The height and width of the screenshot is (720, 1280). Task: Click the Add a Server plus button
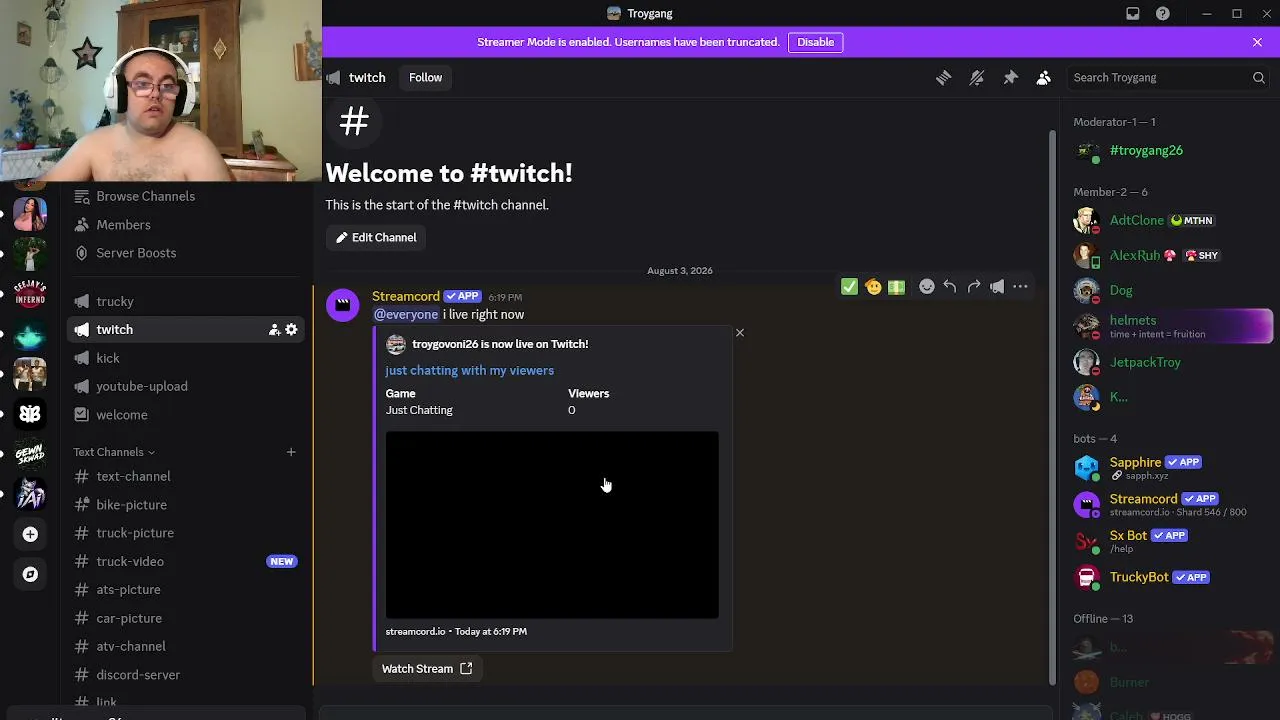(x=30, y=534)
